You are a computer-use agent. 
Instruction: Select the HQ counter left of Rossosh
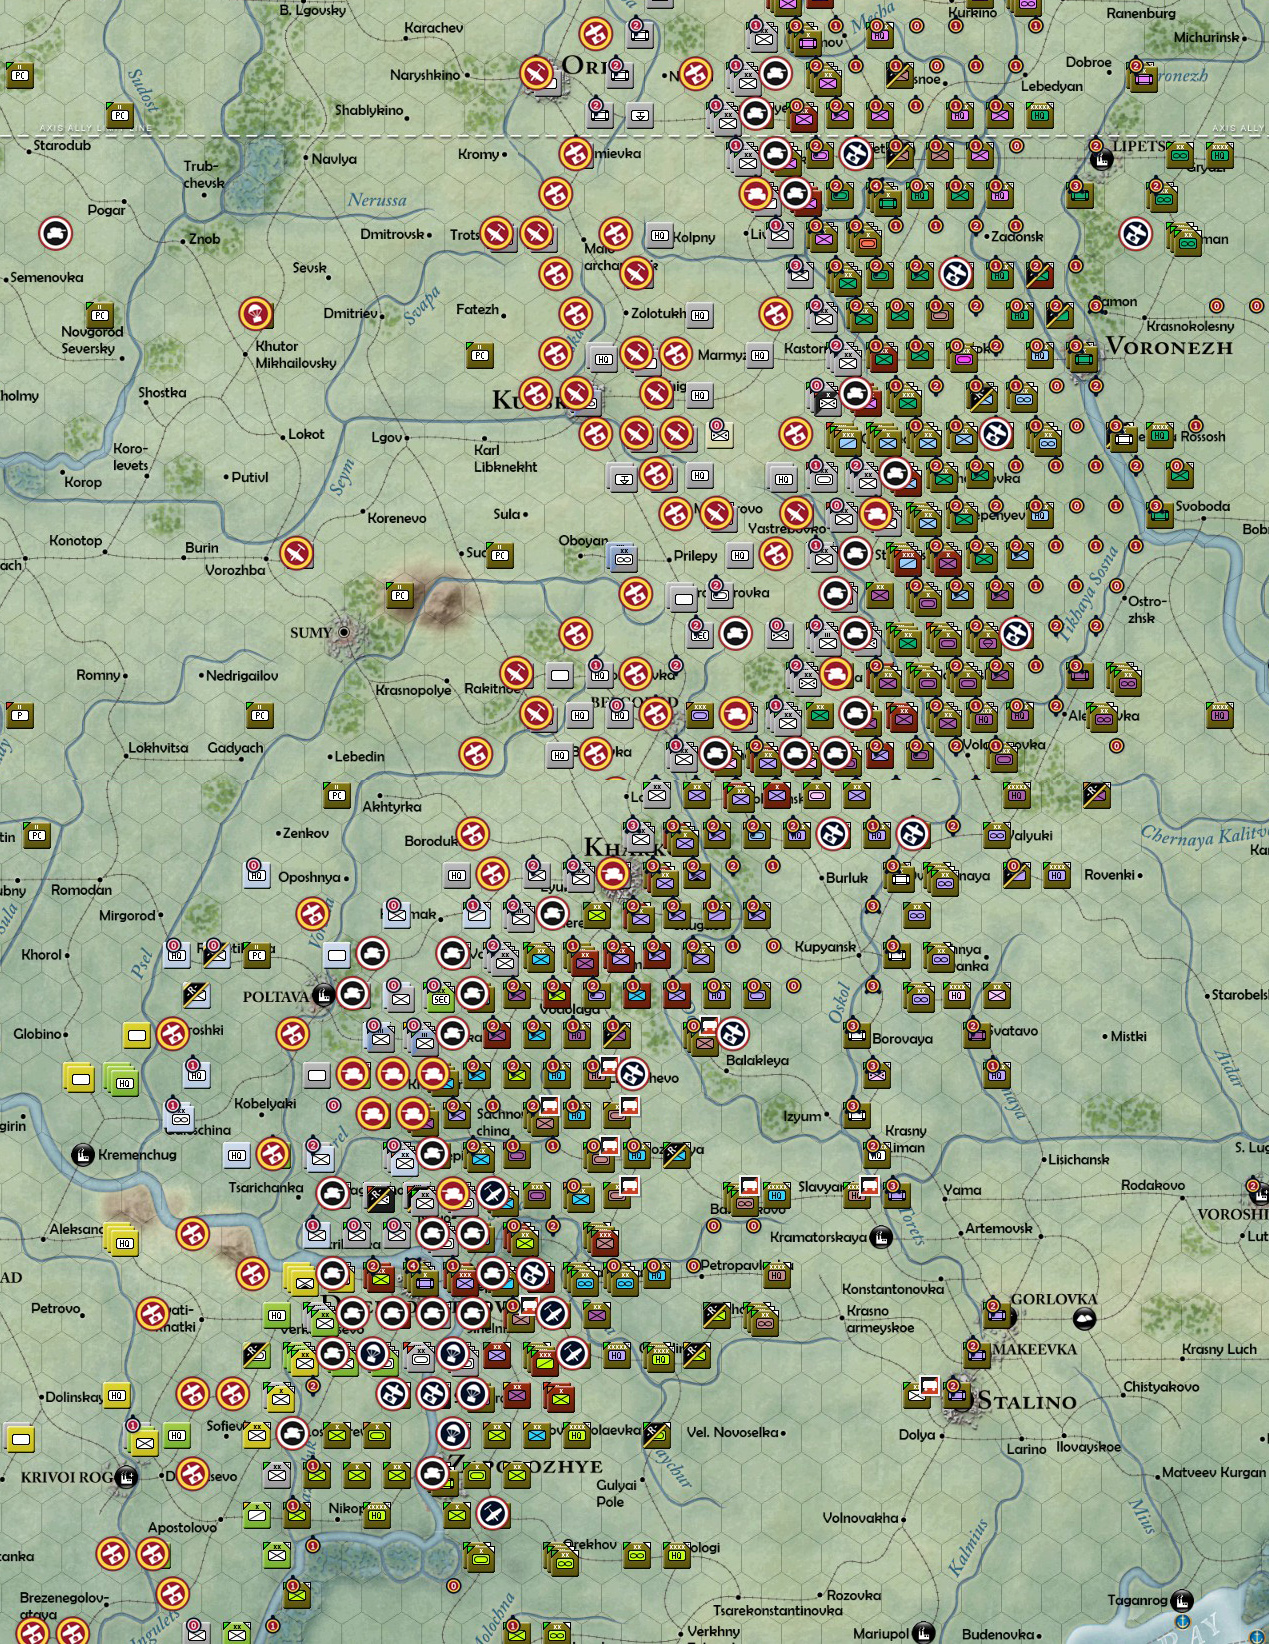[x=1160, y=435]
